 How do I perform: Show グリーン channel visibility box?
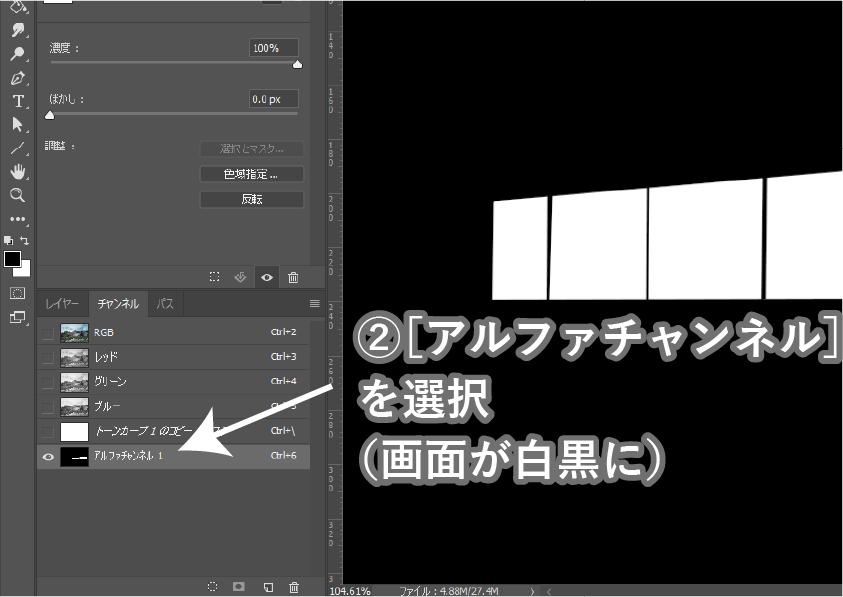48,382
